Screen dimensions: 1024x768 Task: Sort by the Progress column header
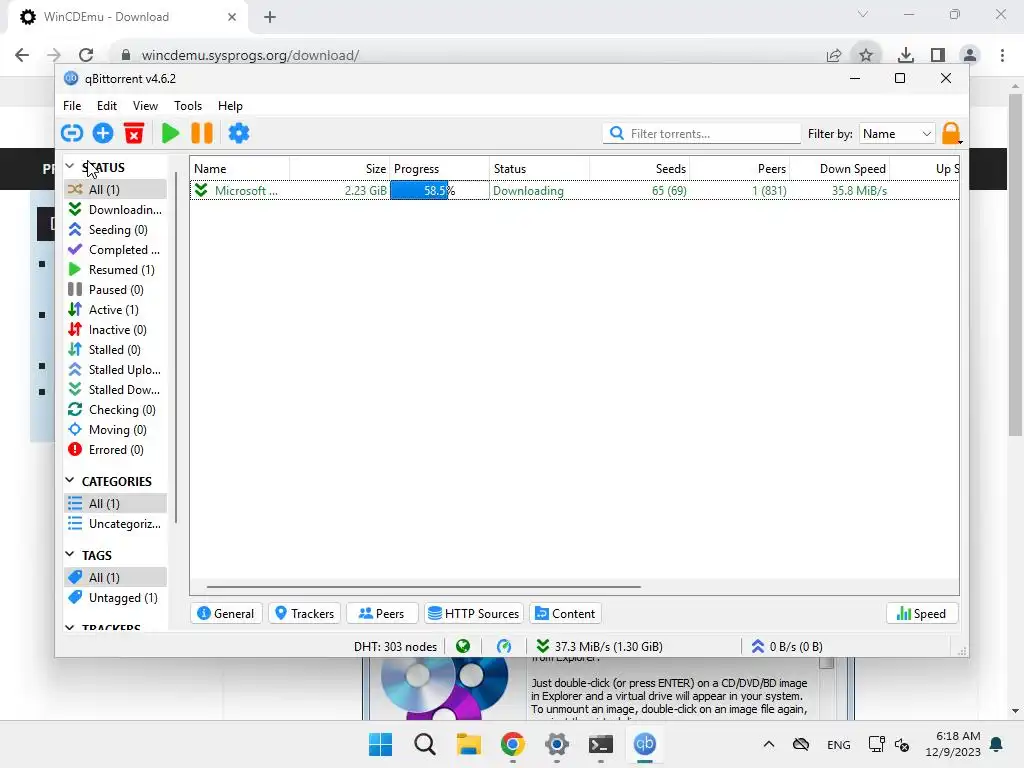pos(440,168)
